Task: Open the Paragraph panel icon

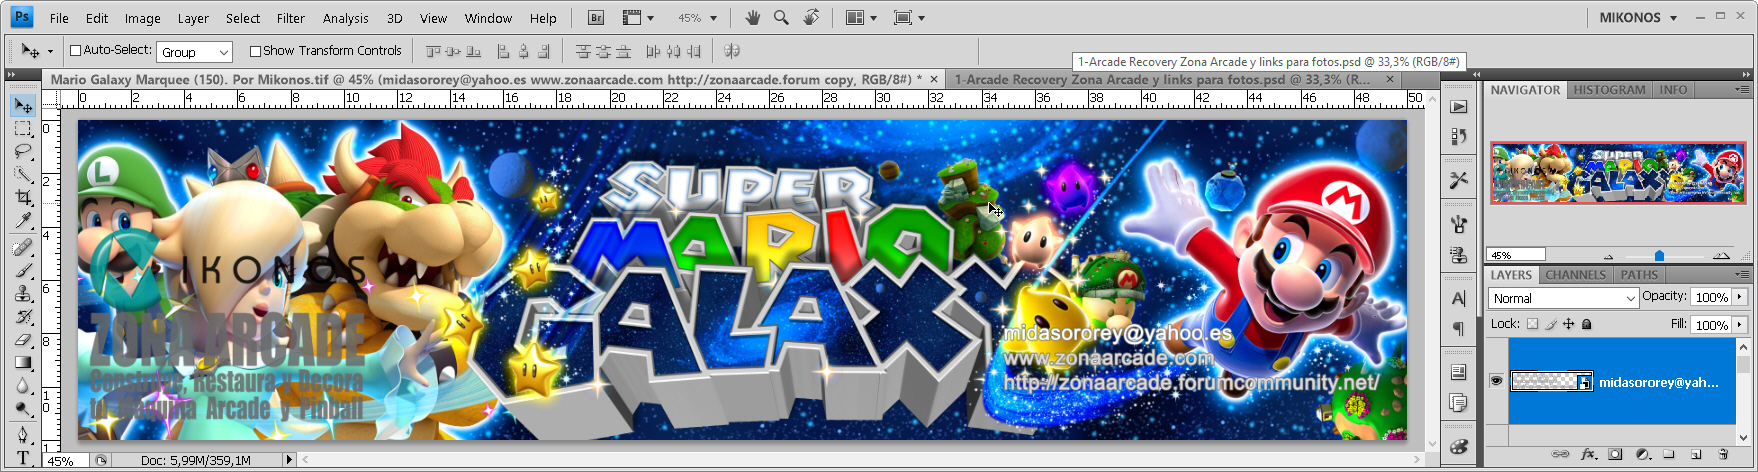Action: click(1459, 328)
